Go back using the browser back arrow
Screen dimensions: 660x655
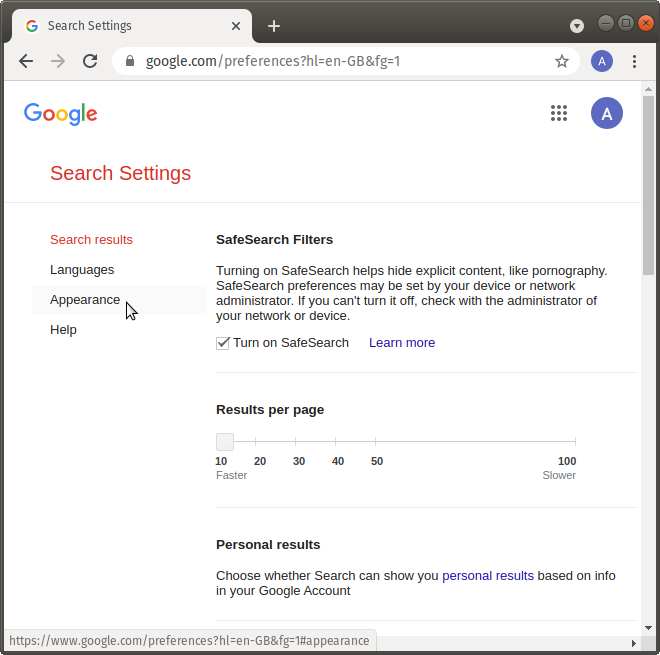(x=26, y=61)
